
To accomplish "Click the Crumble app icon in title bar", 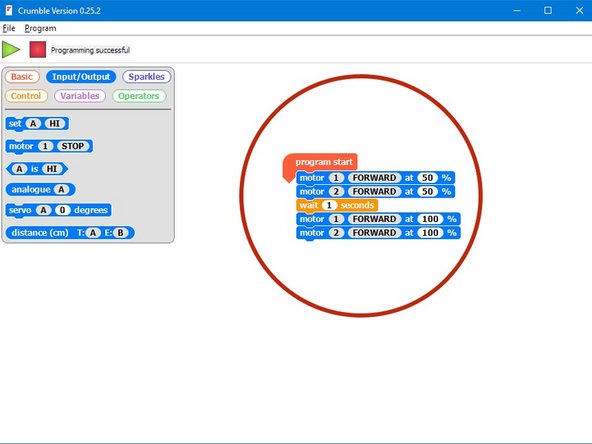I will [x=9, y=10].
